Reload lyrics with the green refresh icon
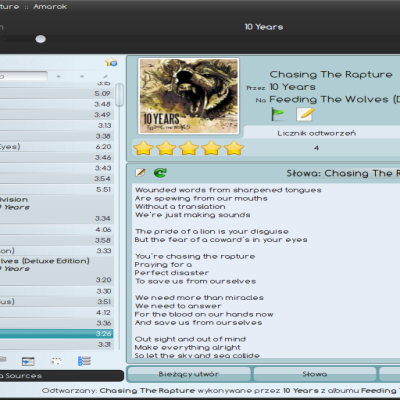 pos(160,172)
